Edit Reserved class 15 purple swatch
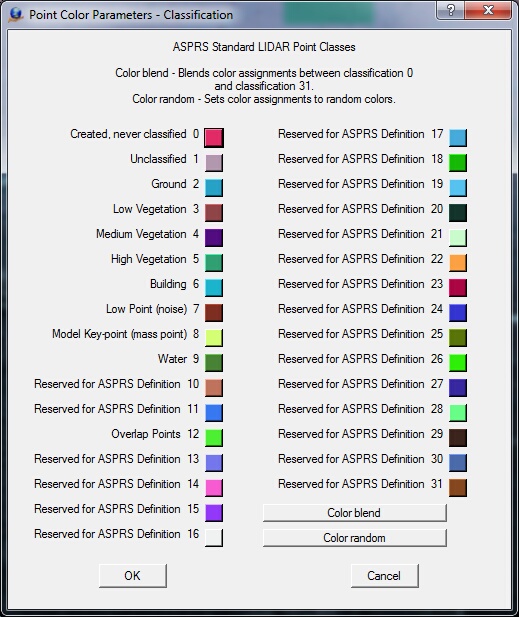Viewport: 519px width, 617px height. [214, 513]
